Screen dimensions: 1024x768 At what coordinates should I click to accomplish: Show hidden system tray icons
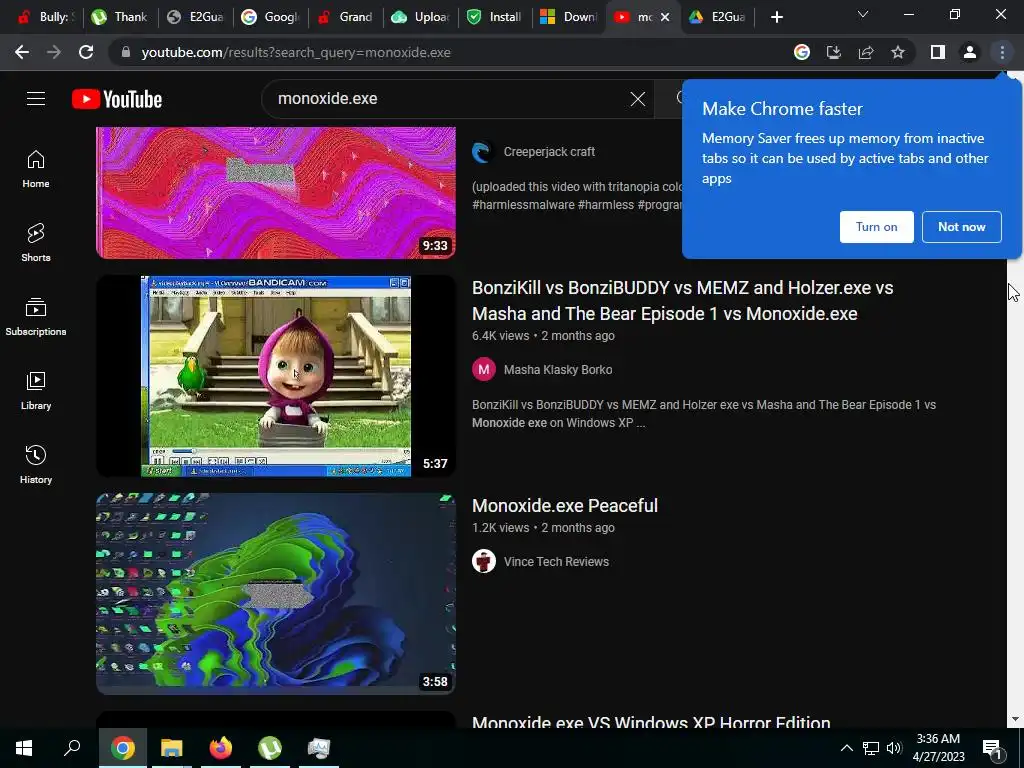[846, 748]
